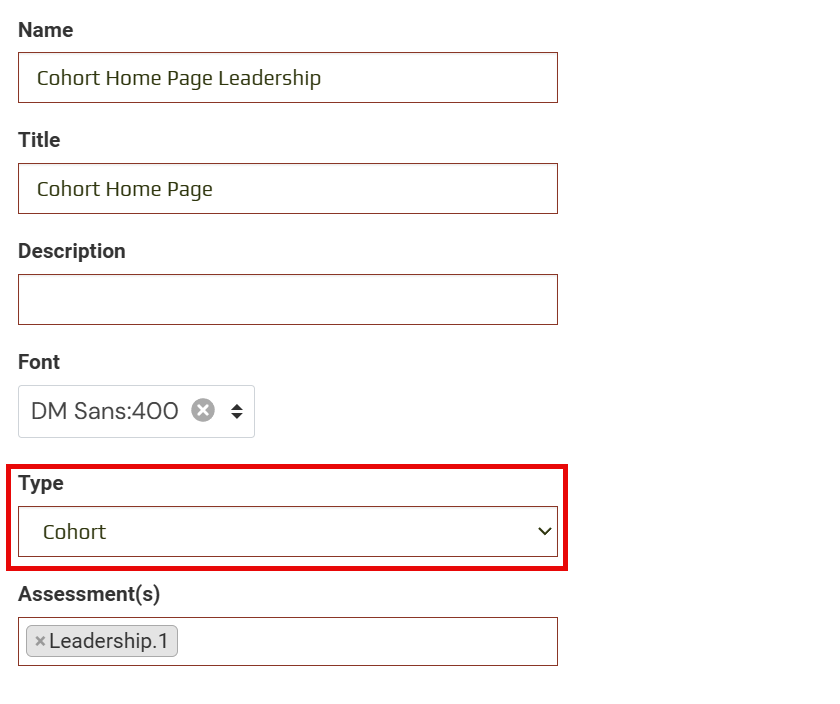Click the selected value Cohort in Type
This screenshot has width=840, height=704.
coord(75,532)
